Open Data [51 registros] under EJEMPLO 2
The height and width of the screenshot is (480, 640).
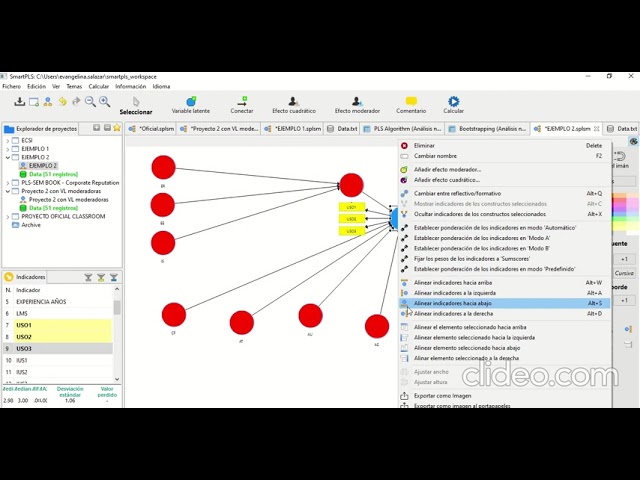[49, 174]
